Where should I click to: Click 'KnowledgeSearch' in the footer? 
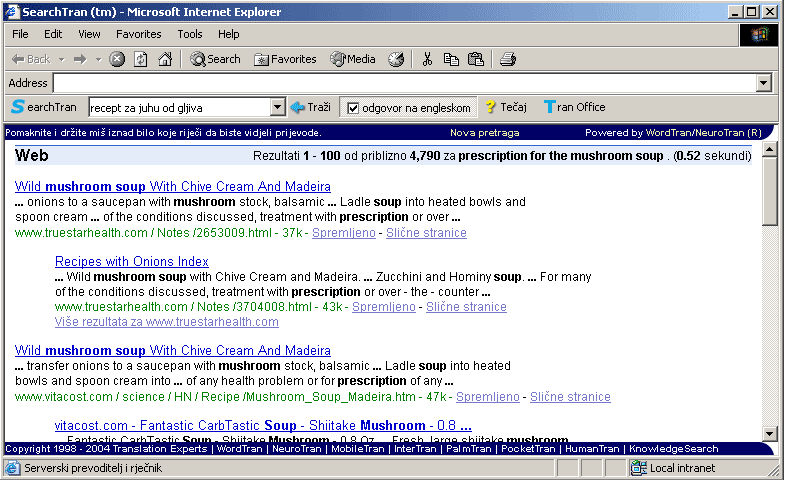tap(673, 448)
